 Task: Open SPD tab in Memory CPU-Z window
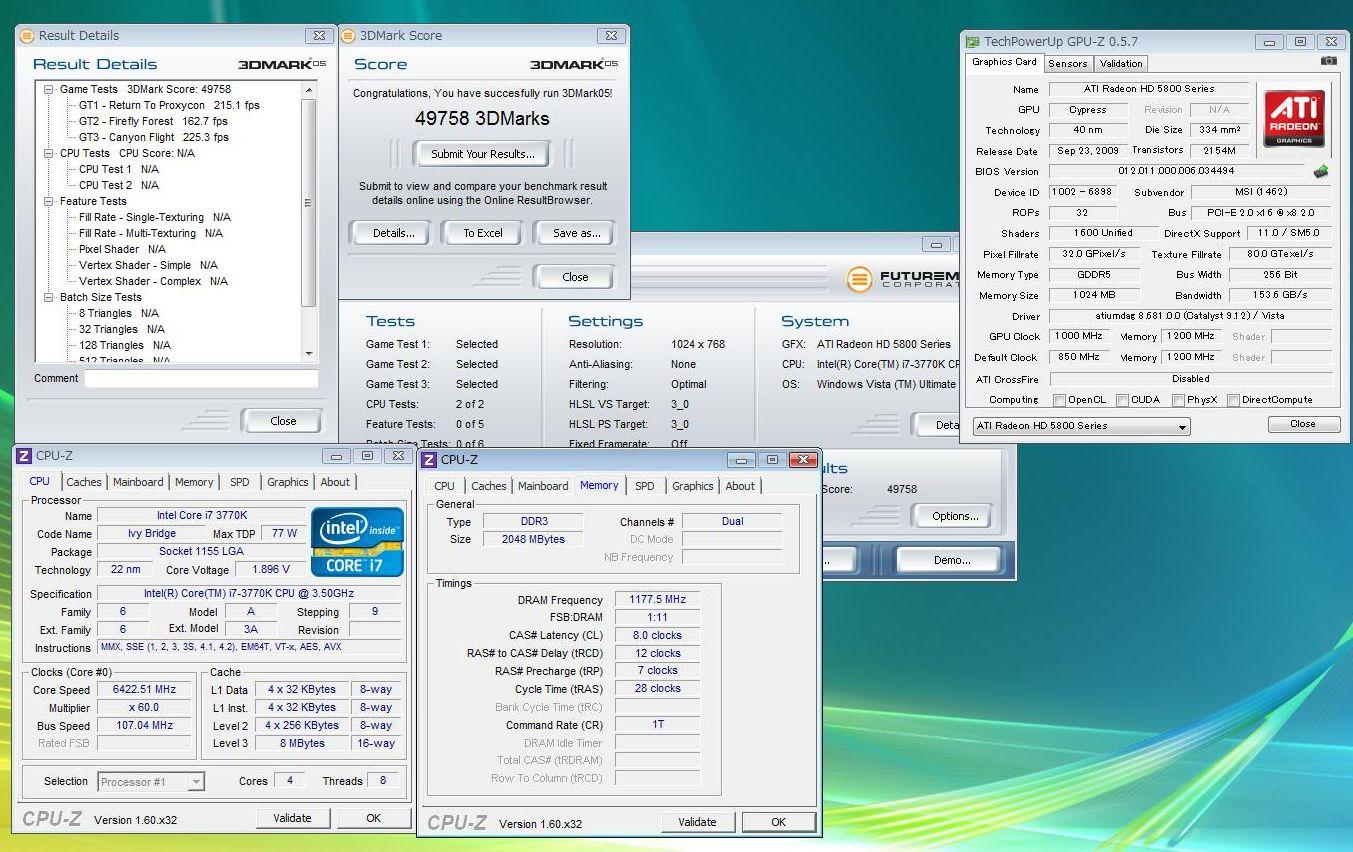point(645,486)
